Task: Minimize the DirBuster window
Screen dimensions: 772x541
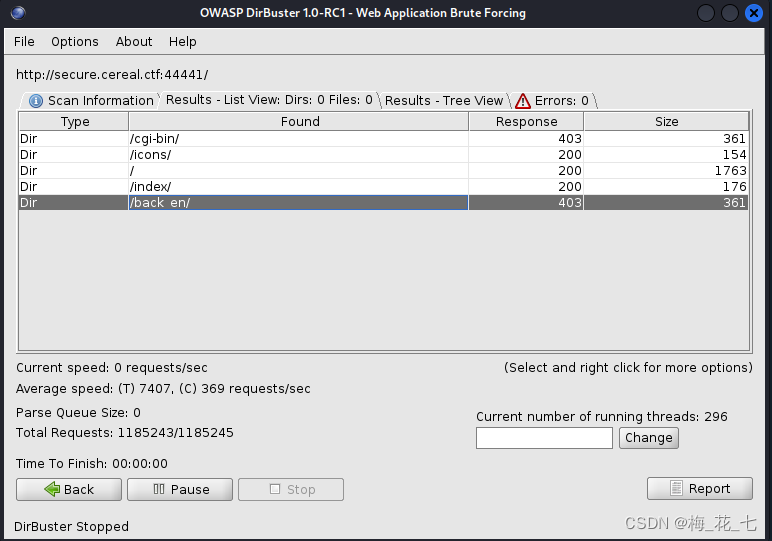Action: pyautogui.click(x=706, y=13)
